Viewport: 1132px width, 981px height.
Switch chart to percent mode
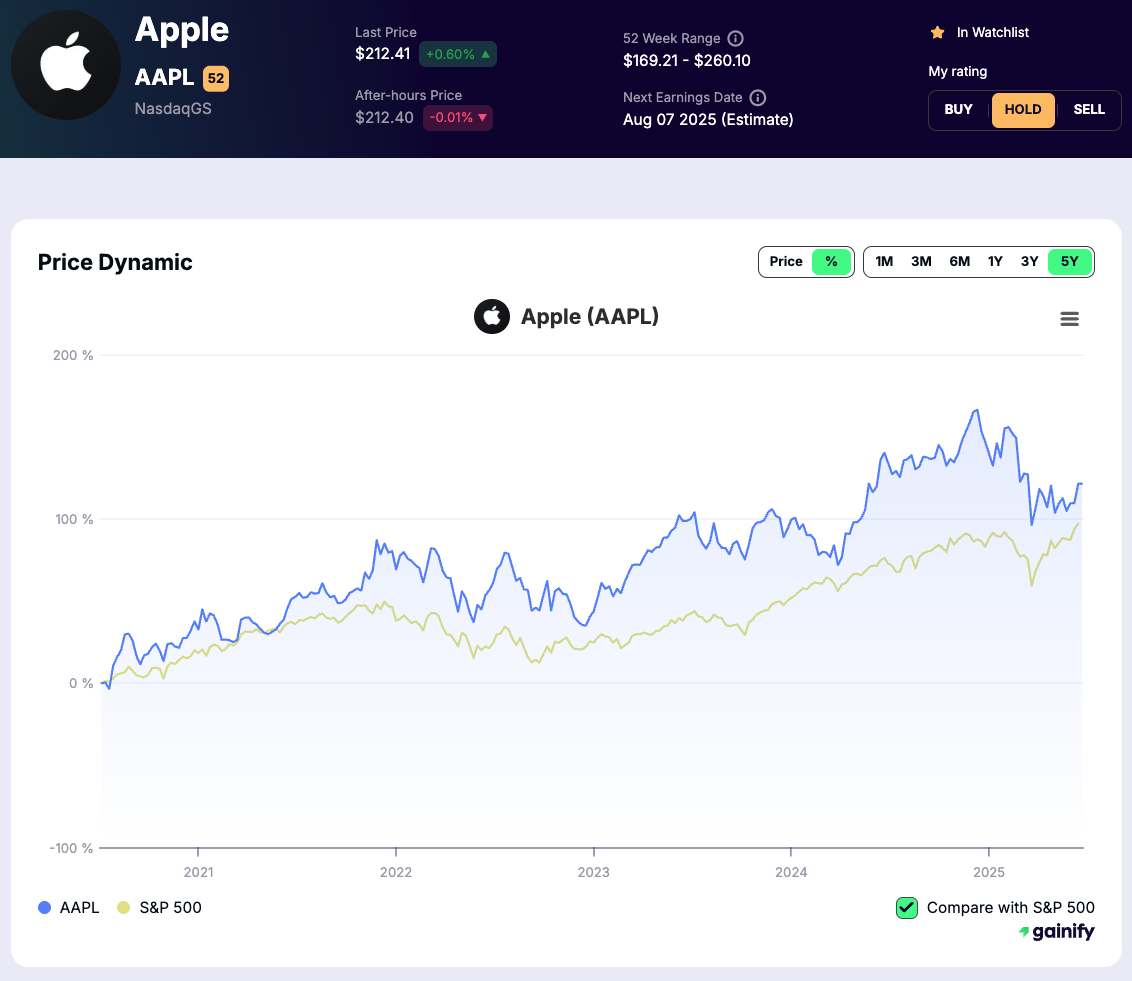[832, 261]
